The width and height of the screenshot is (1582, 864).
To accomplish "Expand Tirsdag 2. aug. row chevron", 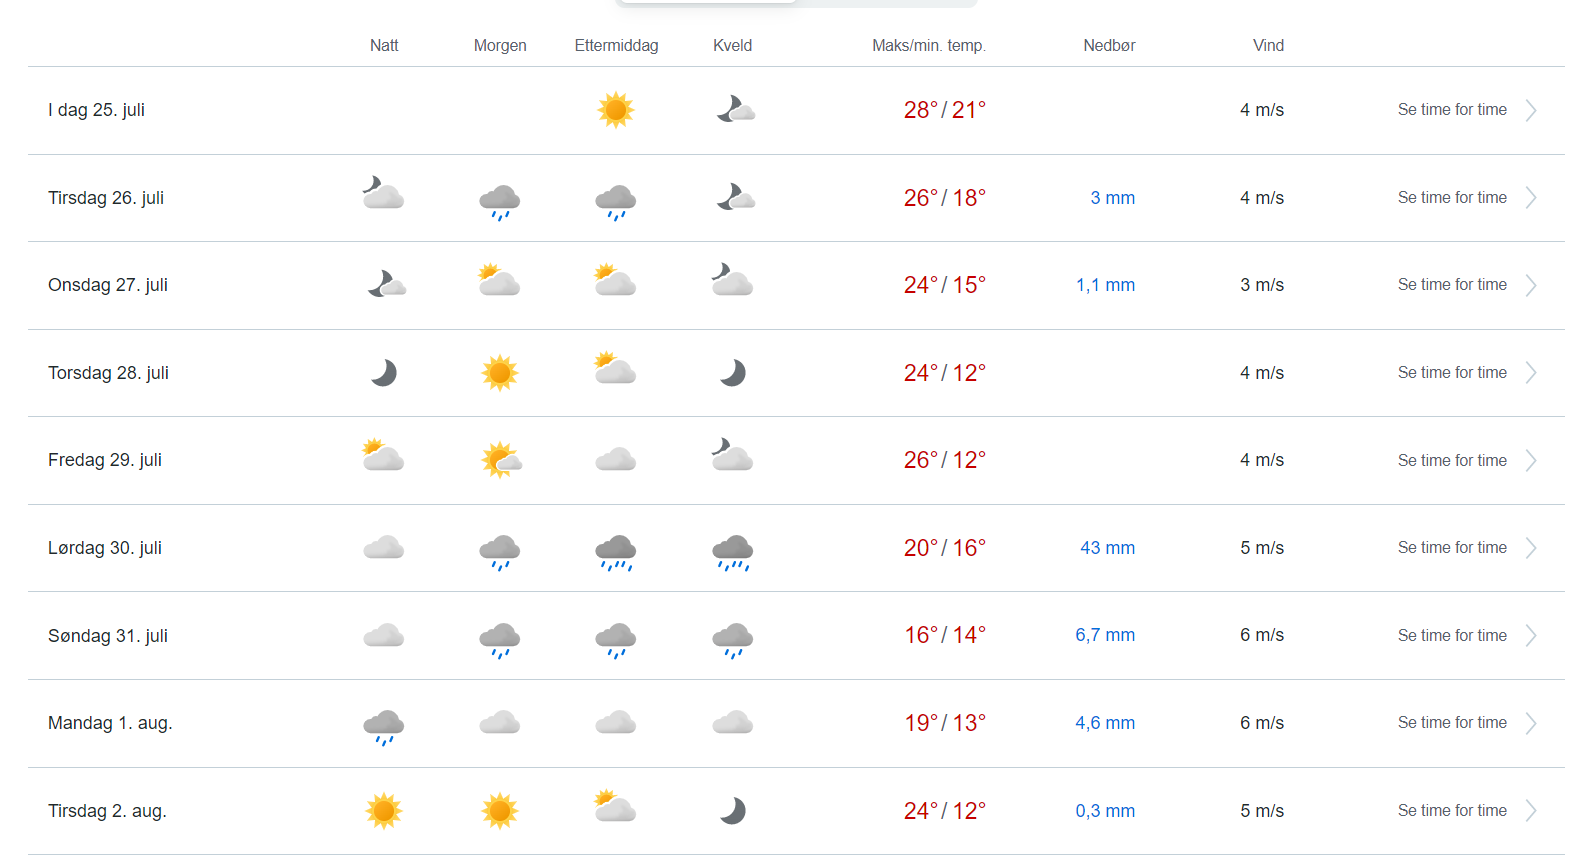I will pos(1531,811).
